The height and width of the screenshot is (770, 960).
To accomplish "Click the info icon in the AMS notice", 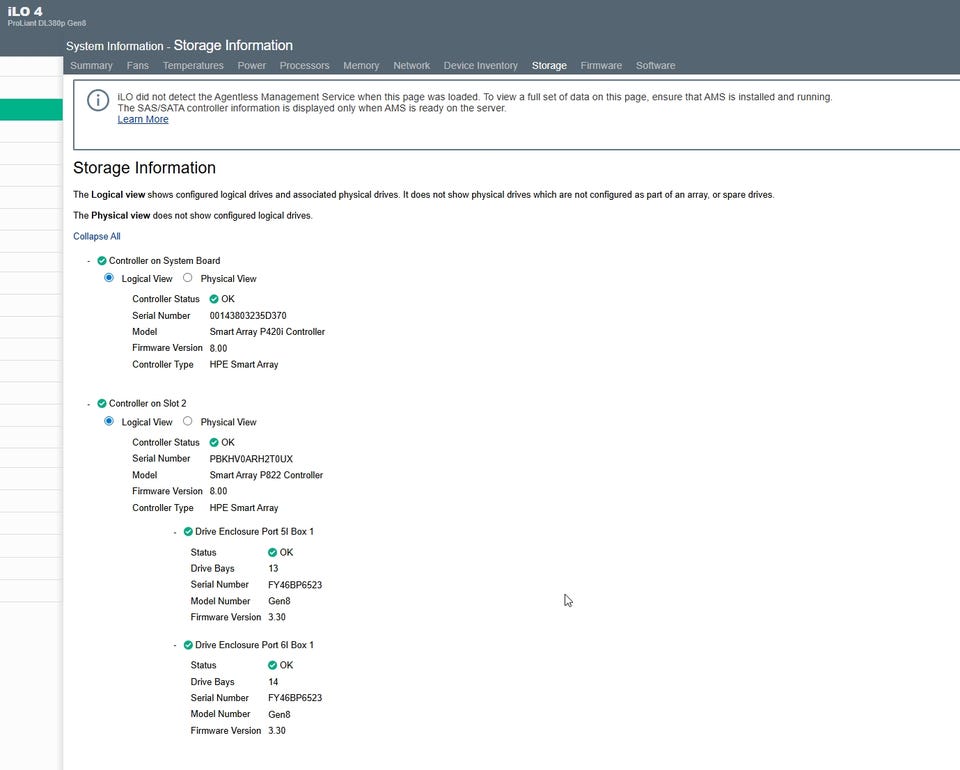I will 98,100.
